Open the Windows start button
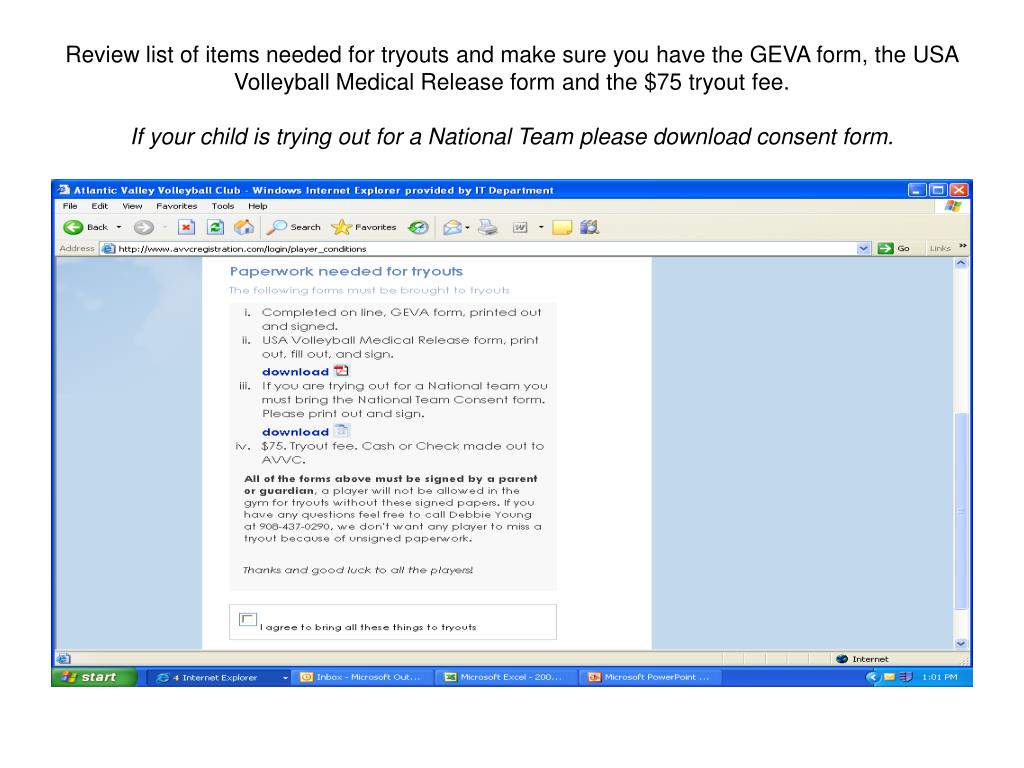 click(x=95, y=677)
